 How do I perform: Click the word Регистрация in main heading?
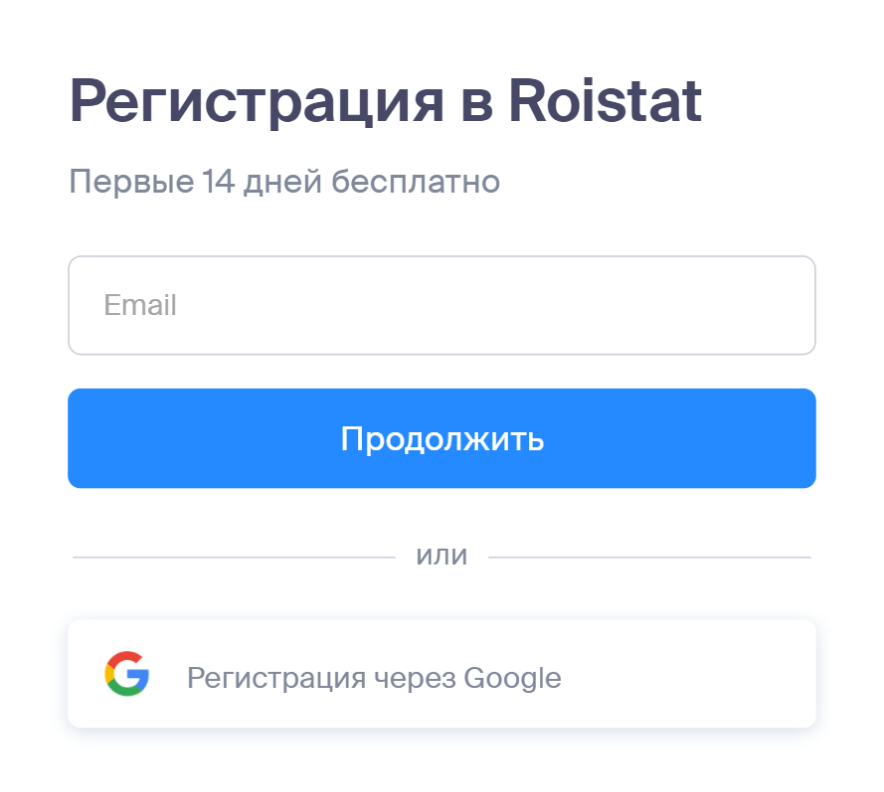click(x=257, y=101)
